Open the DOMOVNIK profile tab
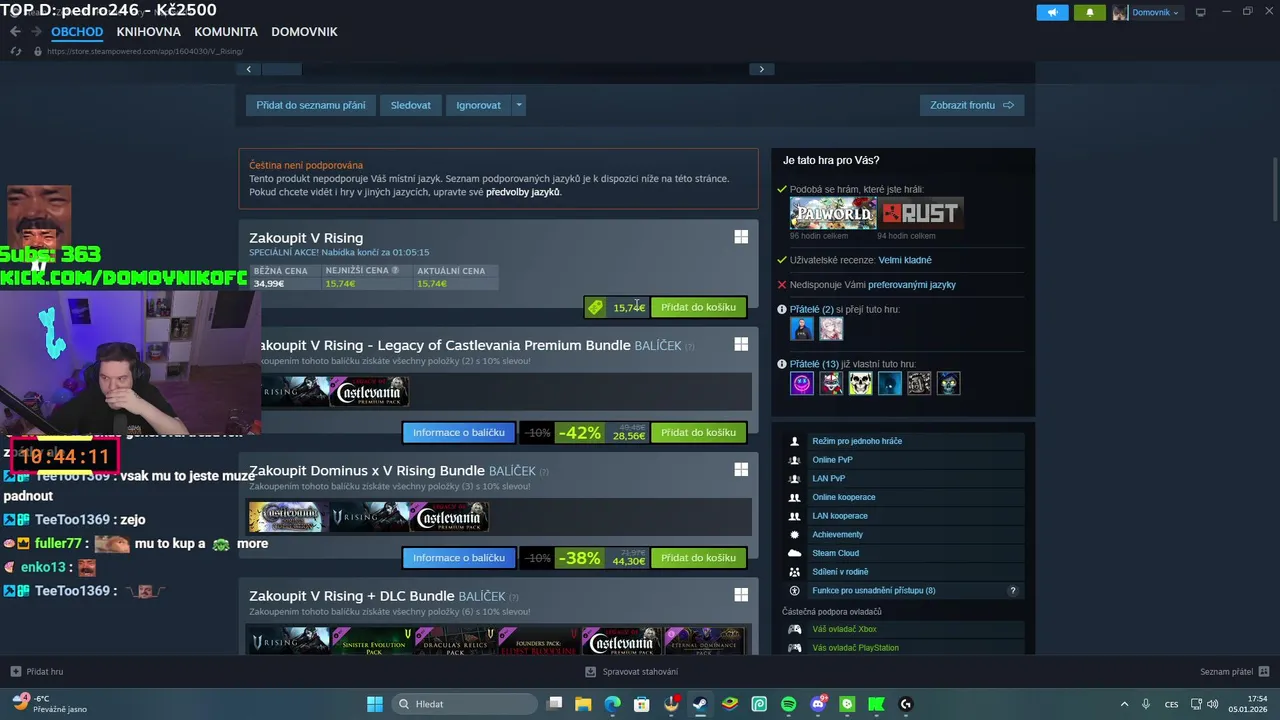 click(304, 31)
